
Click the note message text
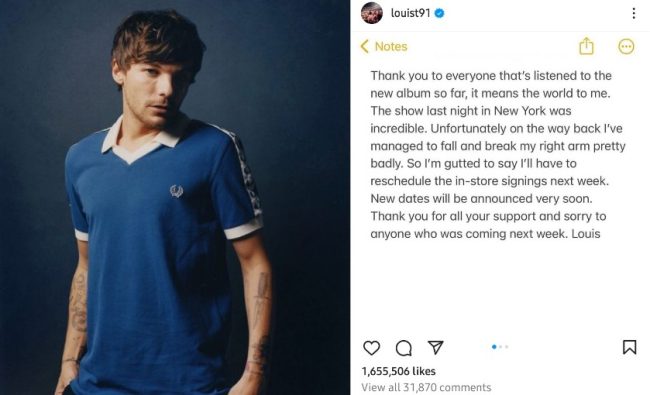[497, 155]
